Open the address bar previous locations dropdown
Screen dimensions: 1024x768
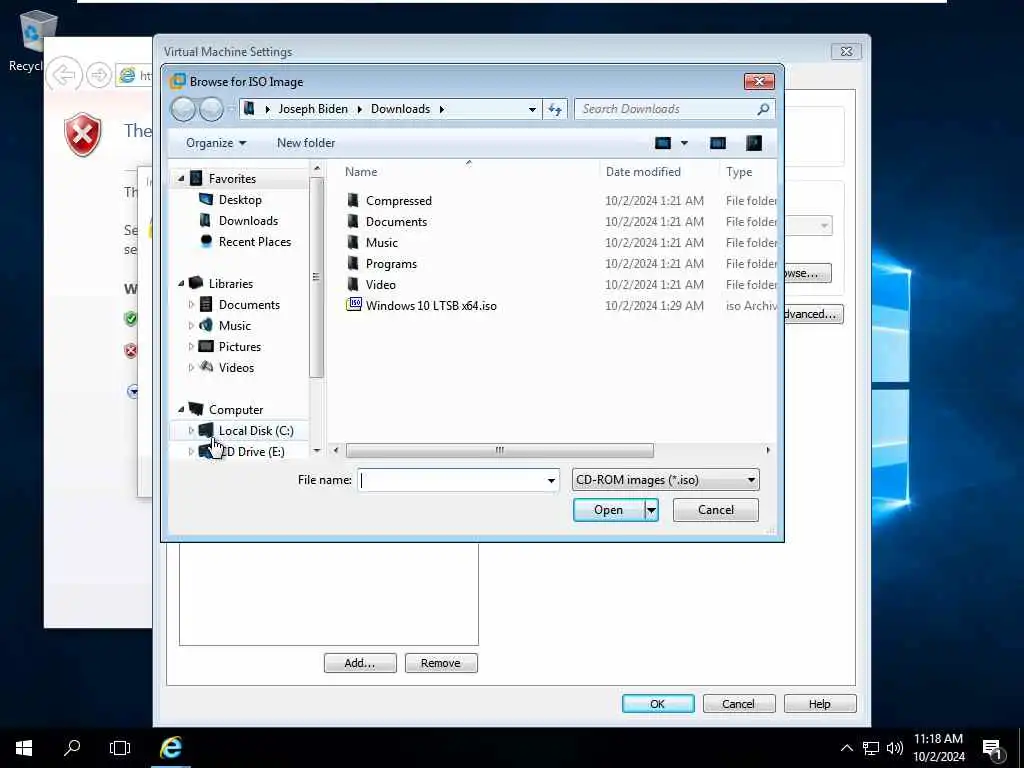pos(532,109)
